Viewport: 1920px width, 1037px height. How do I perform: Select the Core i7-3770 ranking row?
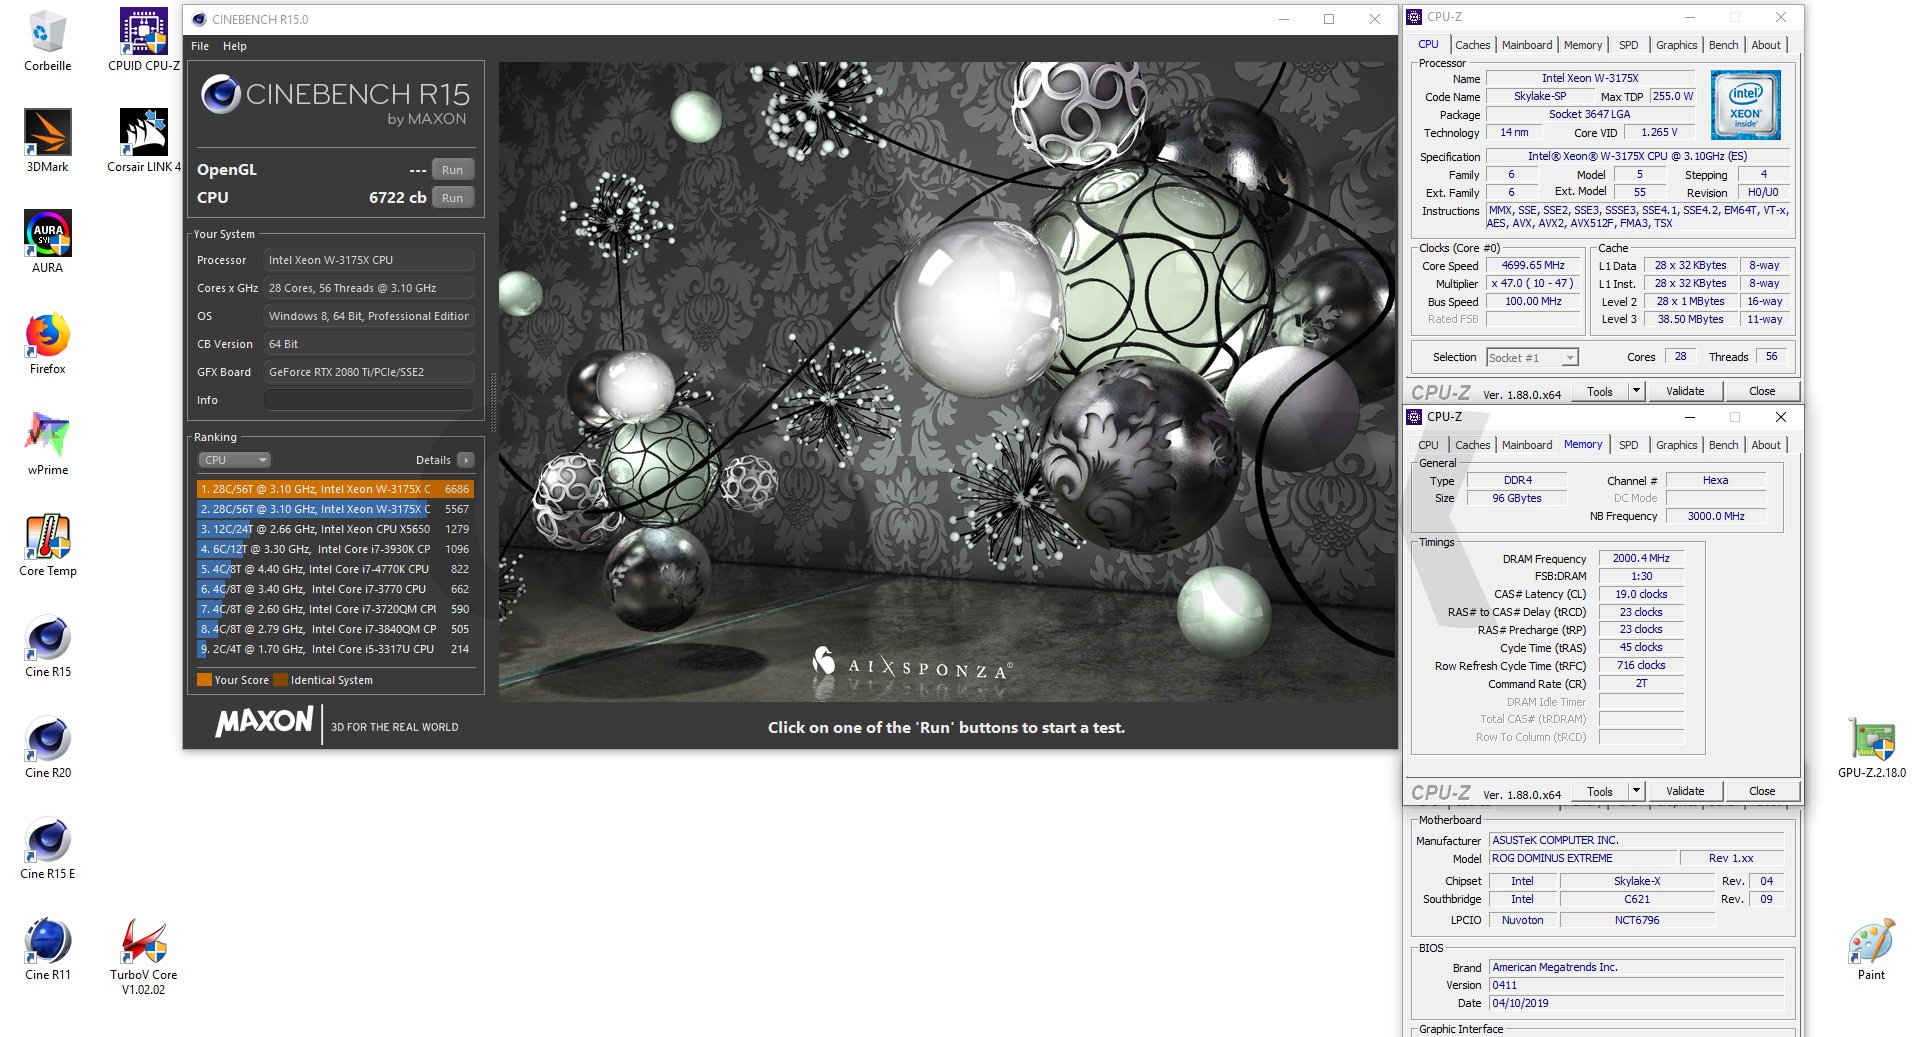[335, 589]
